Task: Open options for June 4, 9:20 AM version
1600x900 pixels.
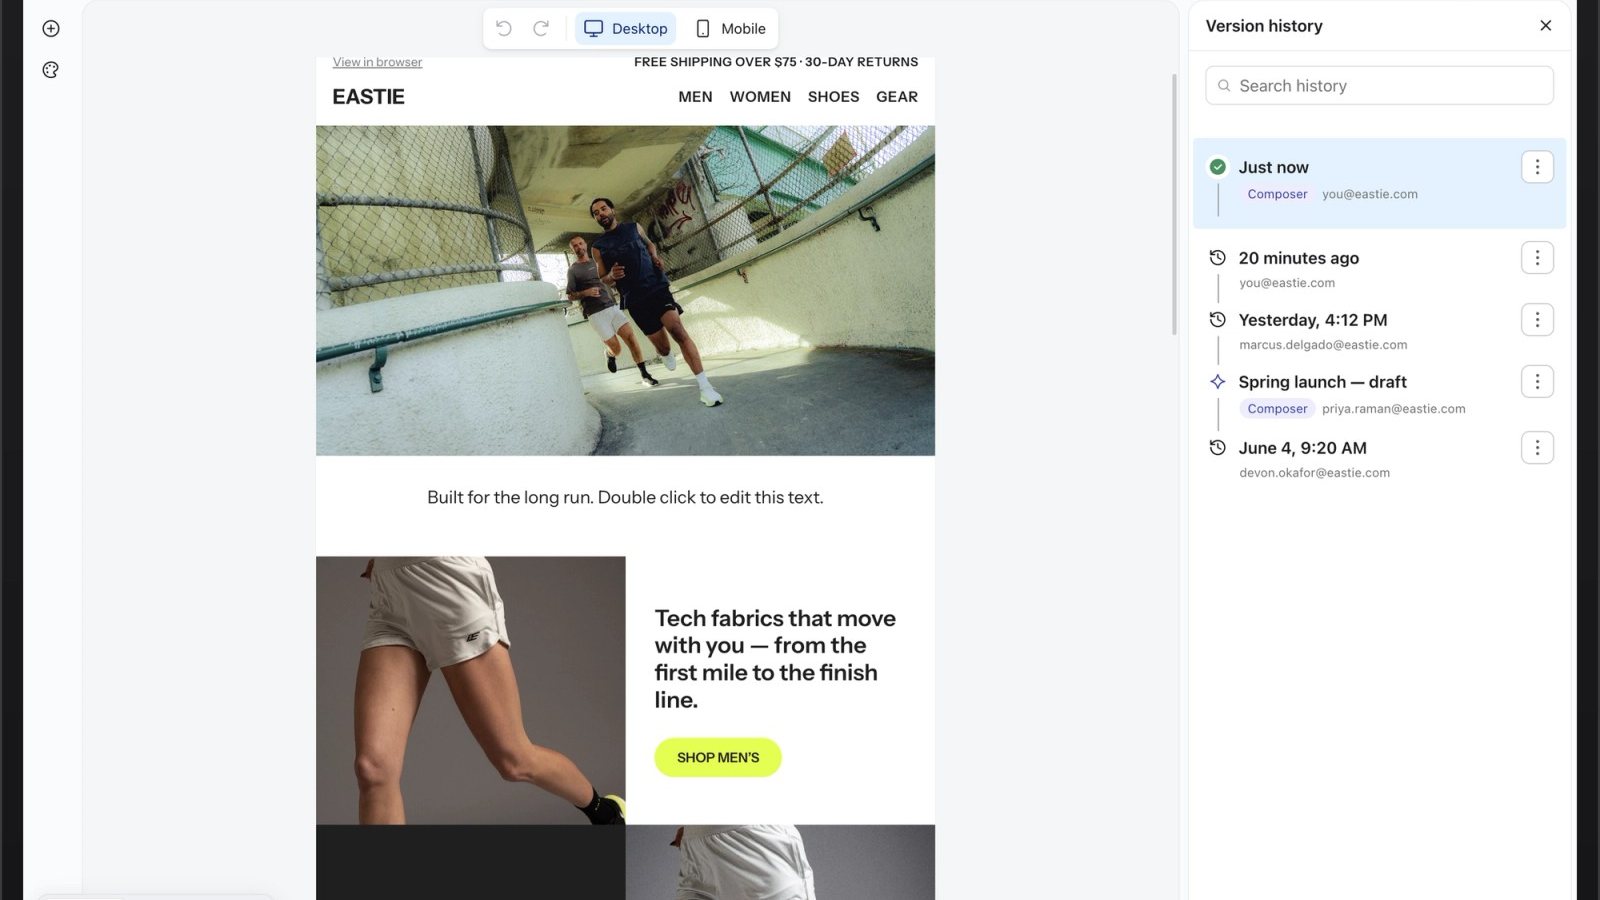Action: (x=1538, y=448)
